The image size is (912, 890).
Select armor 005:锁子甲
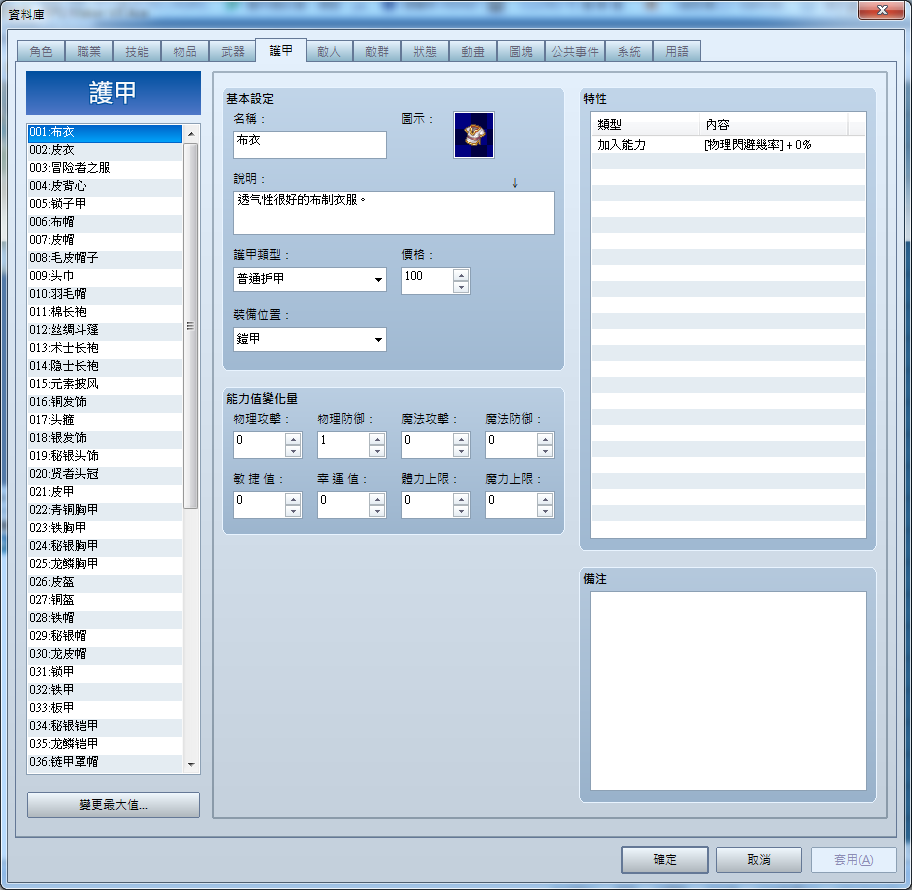[105, 204]
